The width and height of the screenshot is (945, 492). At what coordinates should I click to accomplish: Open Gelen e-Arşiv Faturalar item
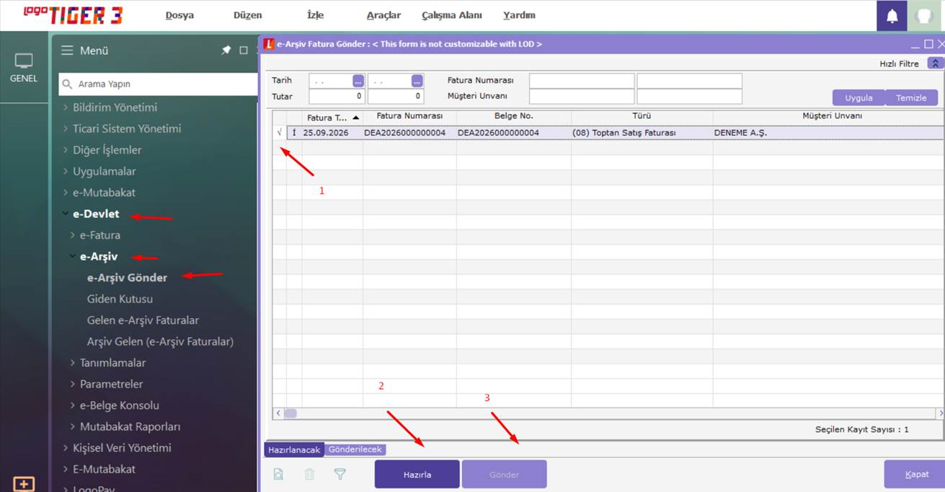143,321
